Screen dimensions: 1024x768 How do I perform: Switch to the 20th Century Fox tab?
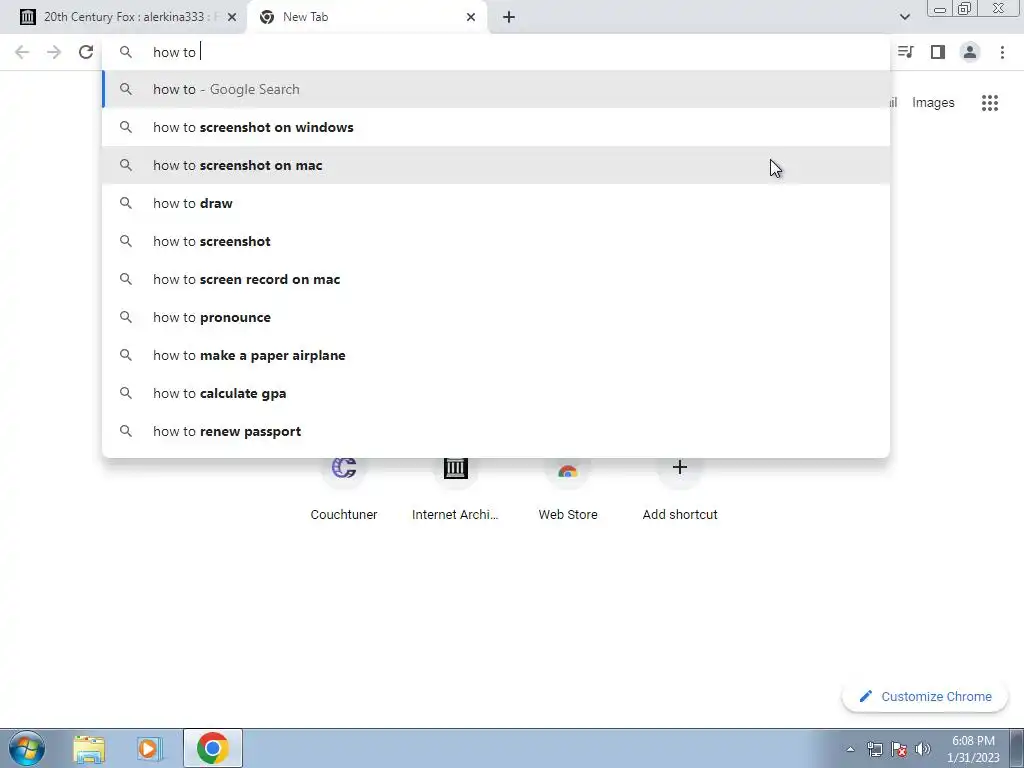pyautogui.click(x=123, y=17)
